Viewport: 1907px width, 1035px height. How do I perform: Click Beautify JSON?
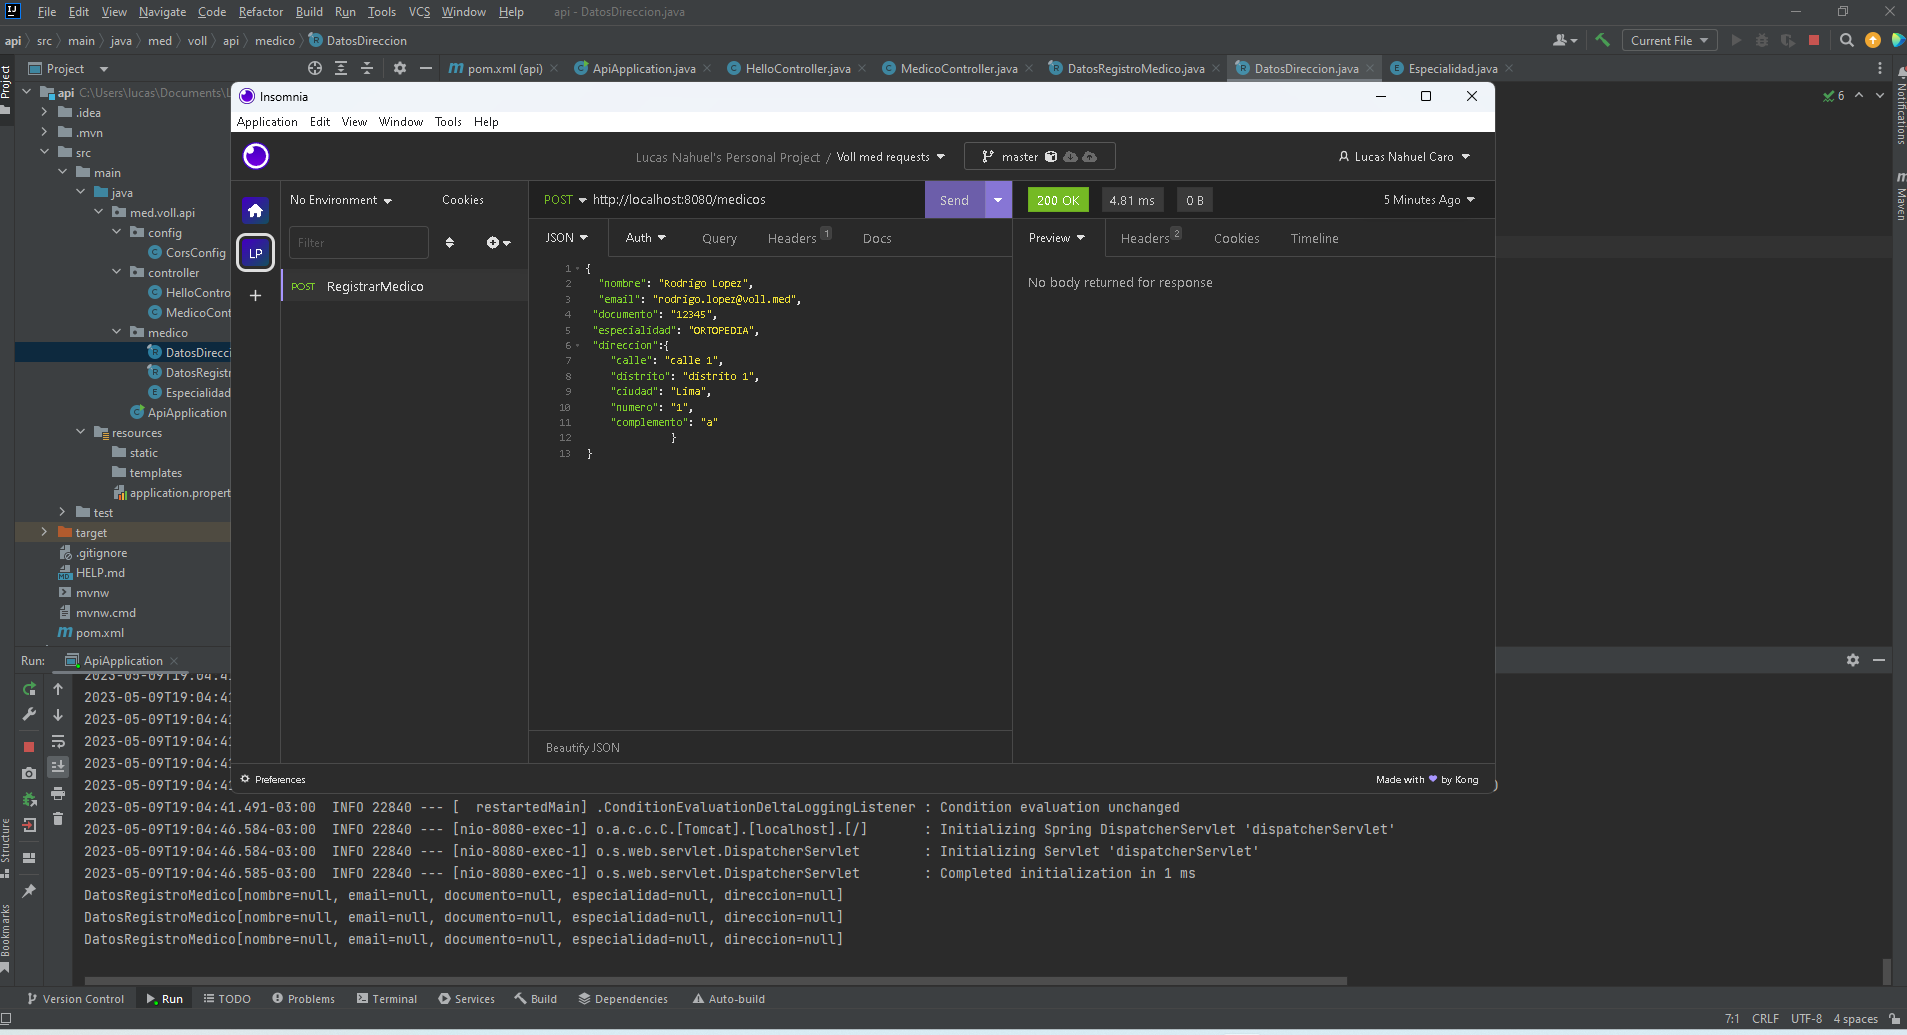(583, 748)
